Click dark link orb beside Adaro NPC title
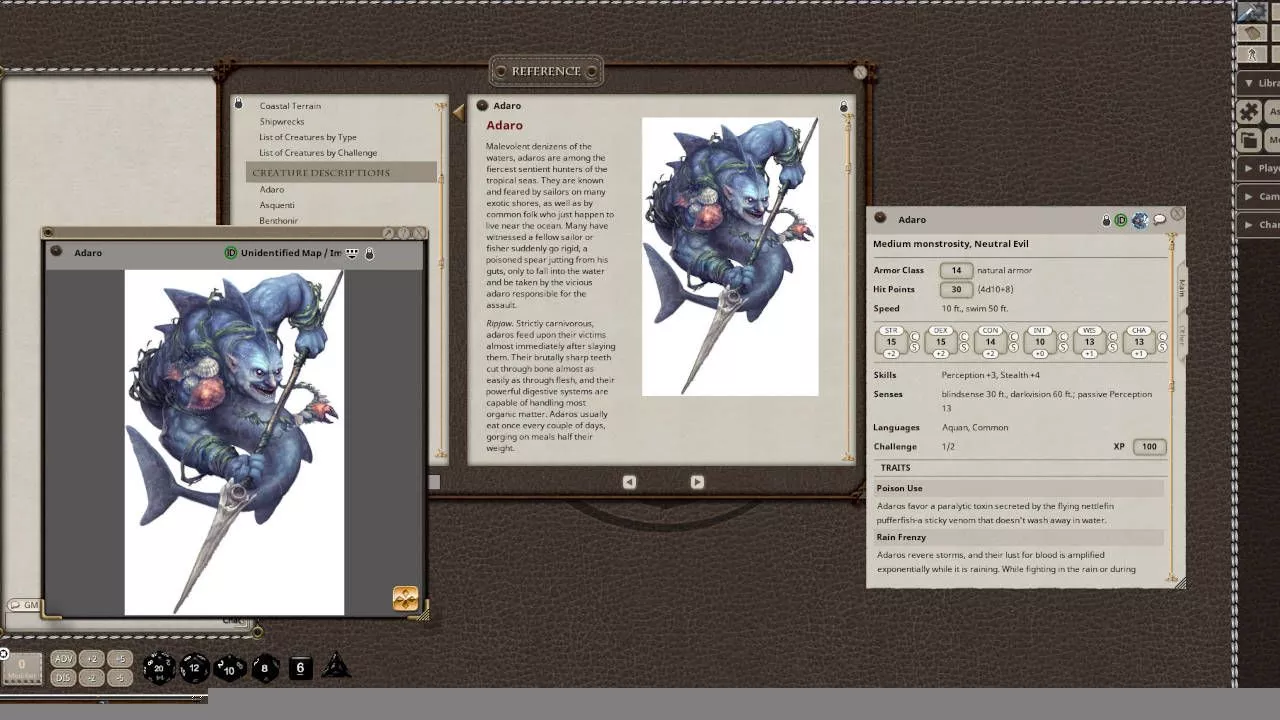Viewport: 1280px width, 720px height. pos(880,218)
